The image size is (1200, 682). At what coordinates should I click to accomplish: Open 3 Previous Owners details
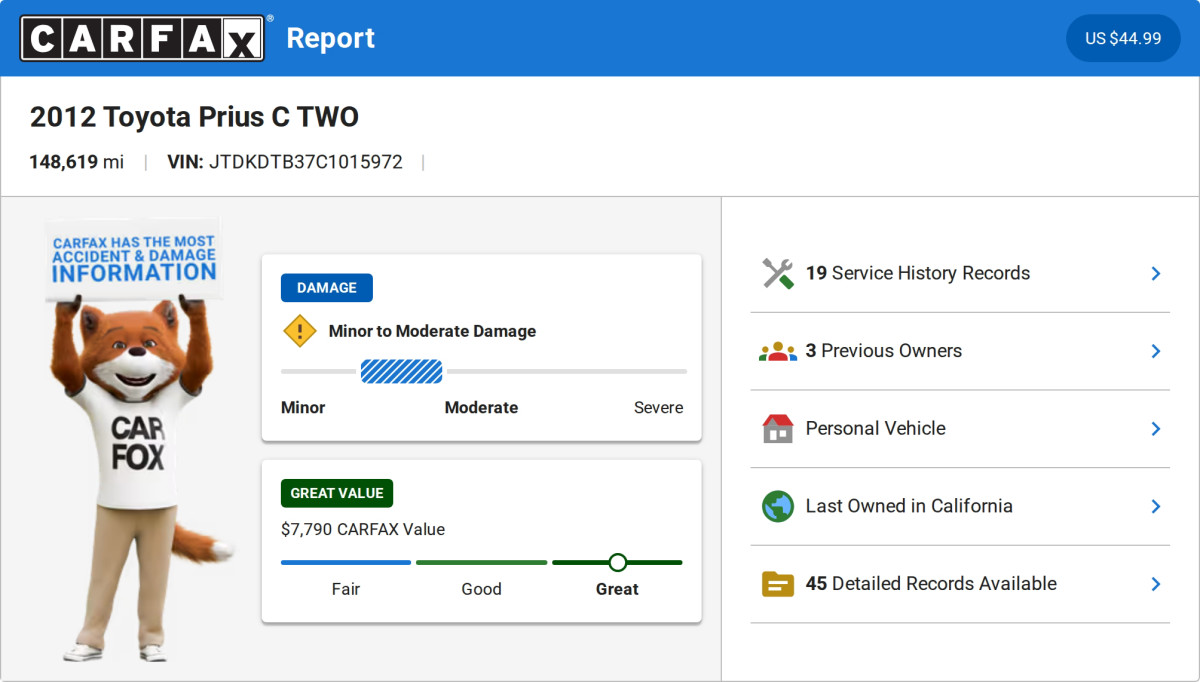(x=960, y=351)
